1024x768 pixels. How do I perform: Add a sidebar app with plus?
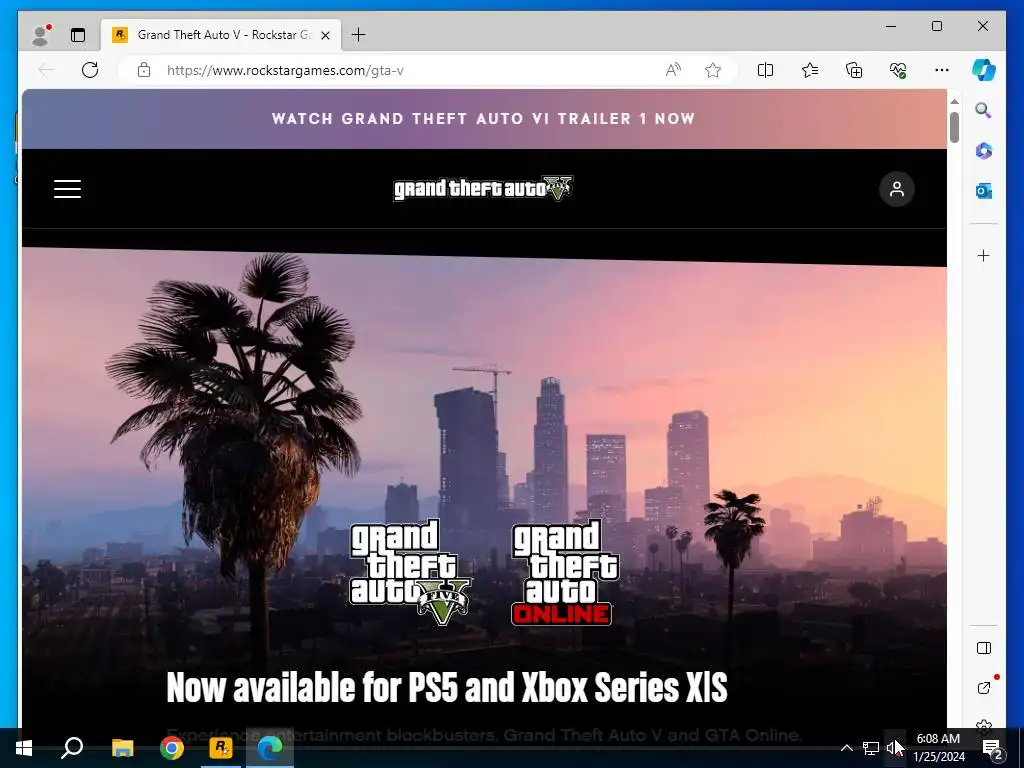984,255
